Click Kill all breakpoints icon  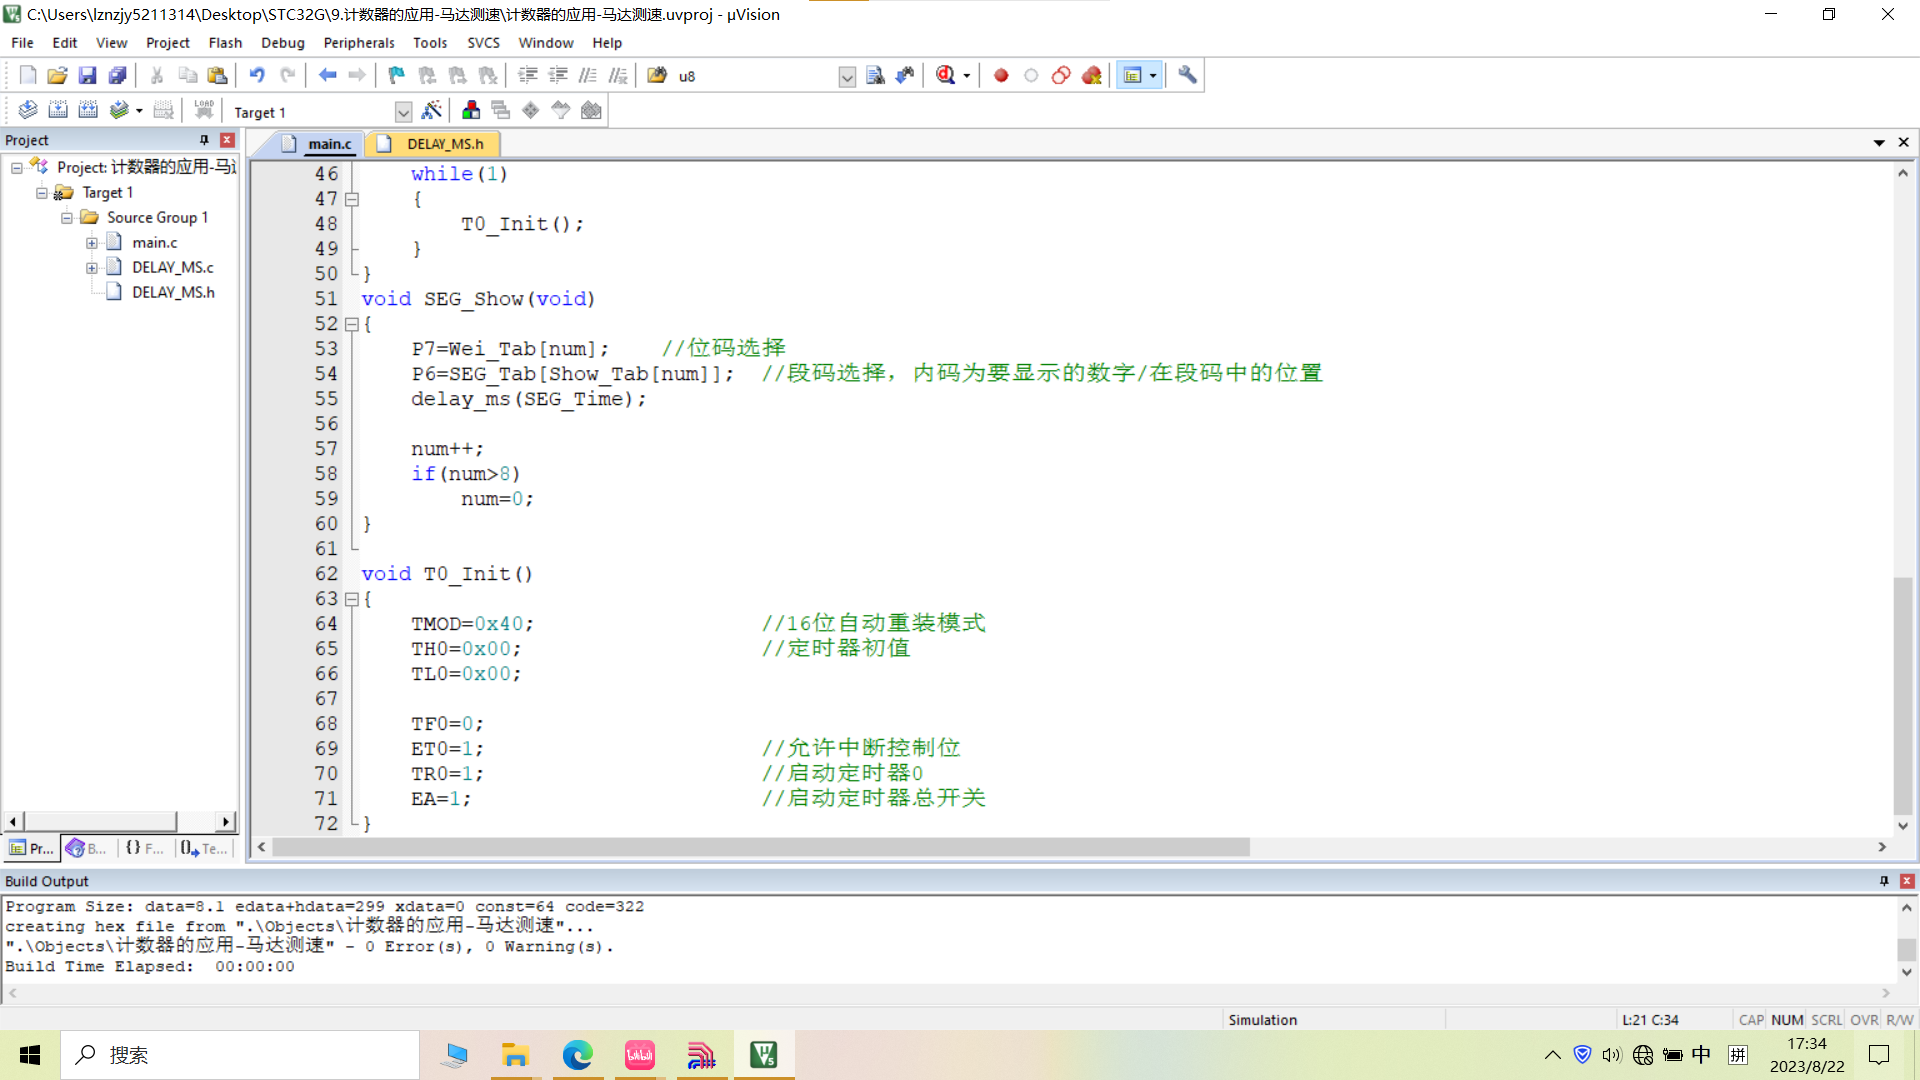point(1091,75)
